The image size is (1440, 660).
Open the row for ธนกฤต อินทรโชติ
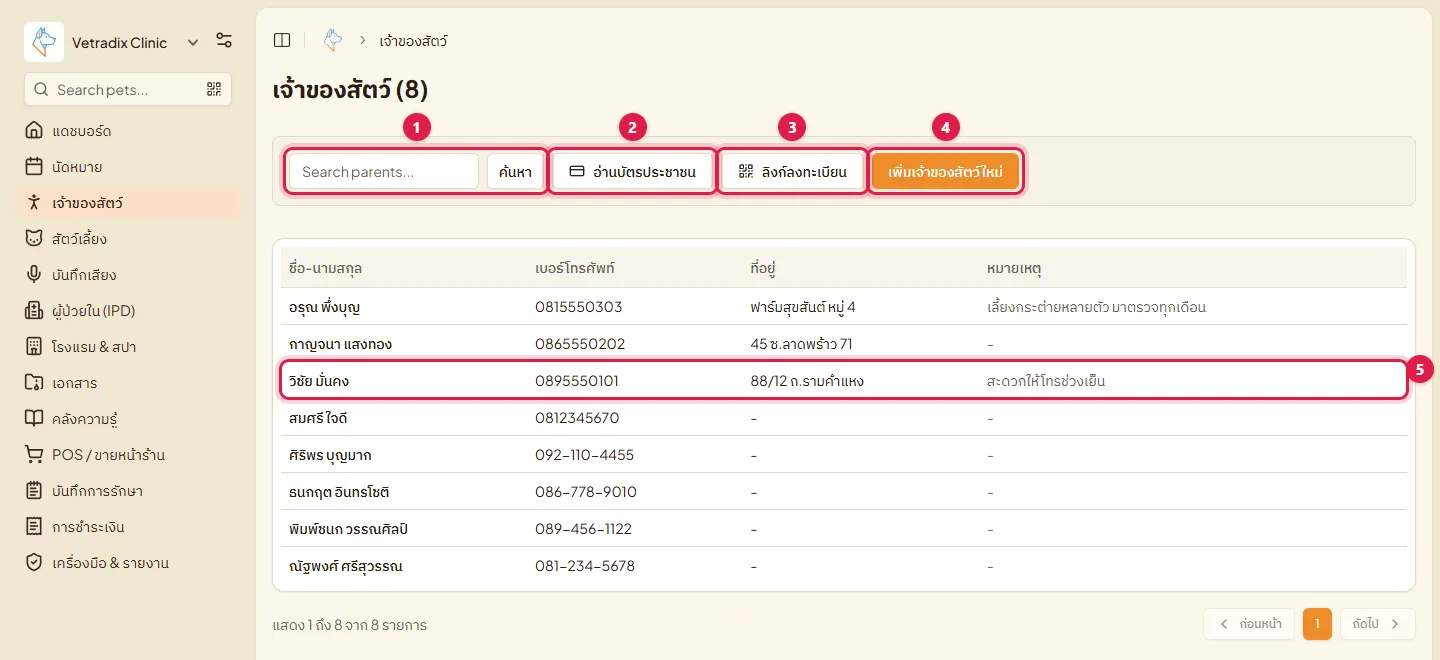point(844,492)
